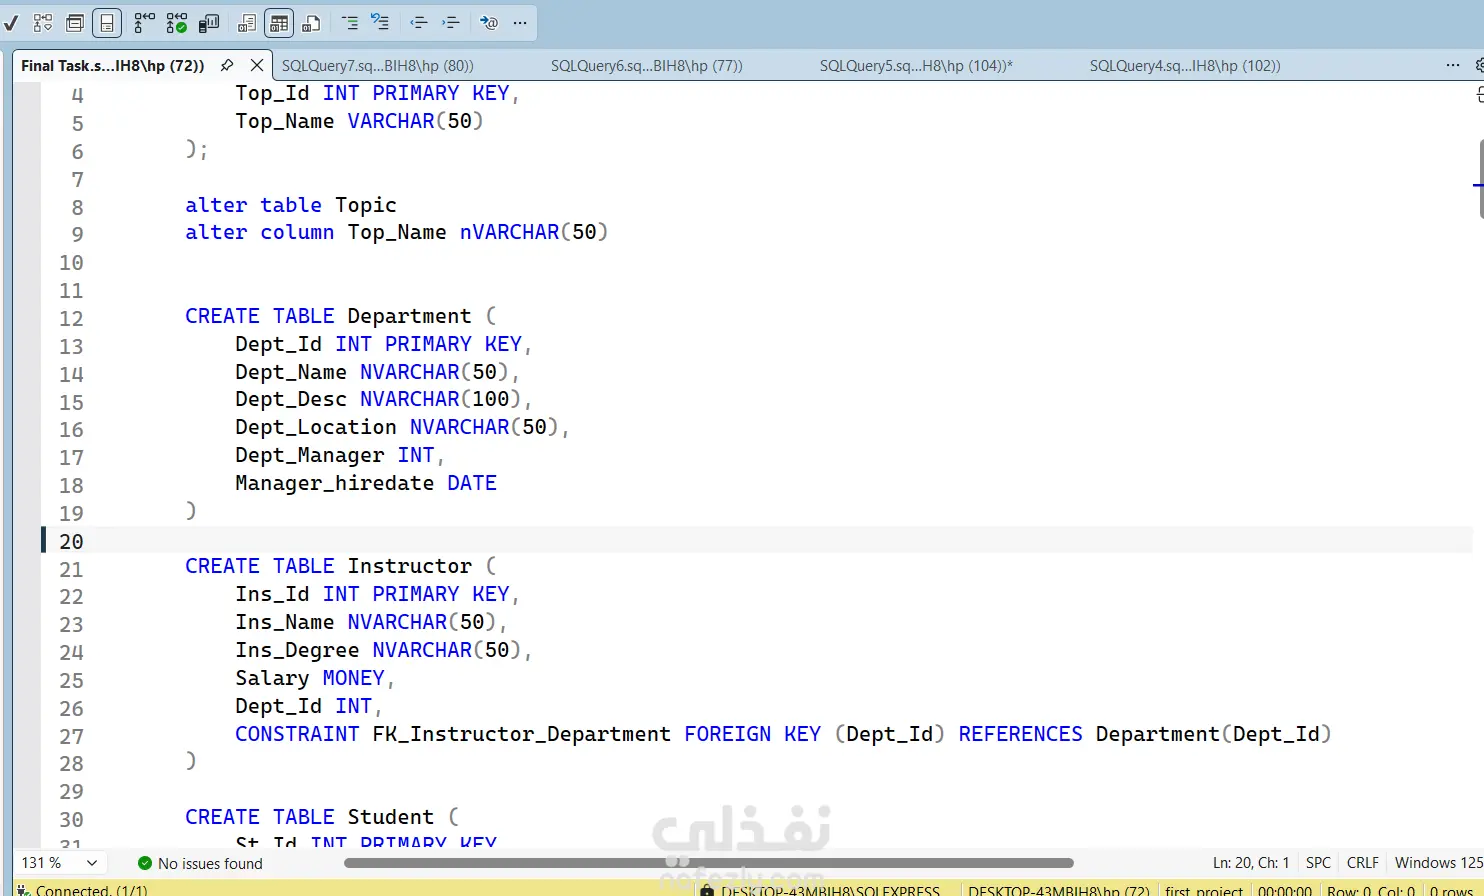Click the 00:00:00 elapsed time status

(1285, 889)
